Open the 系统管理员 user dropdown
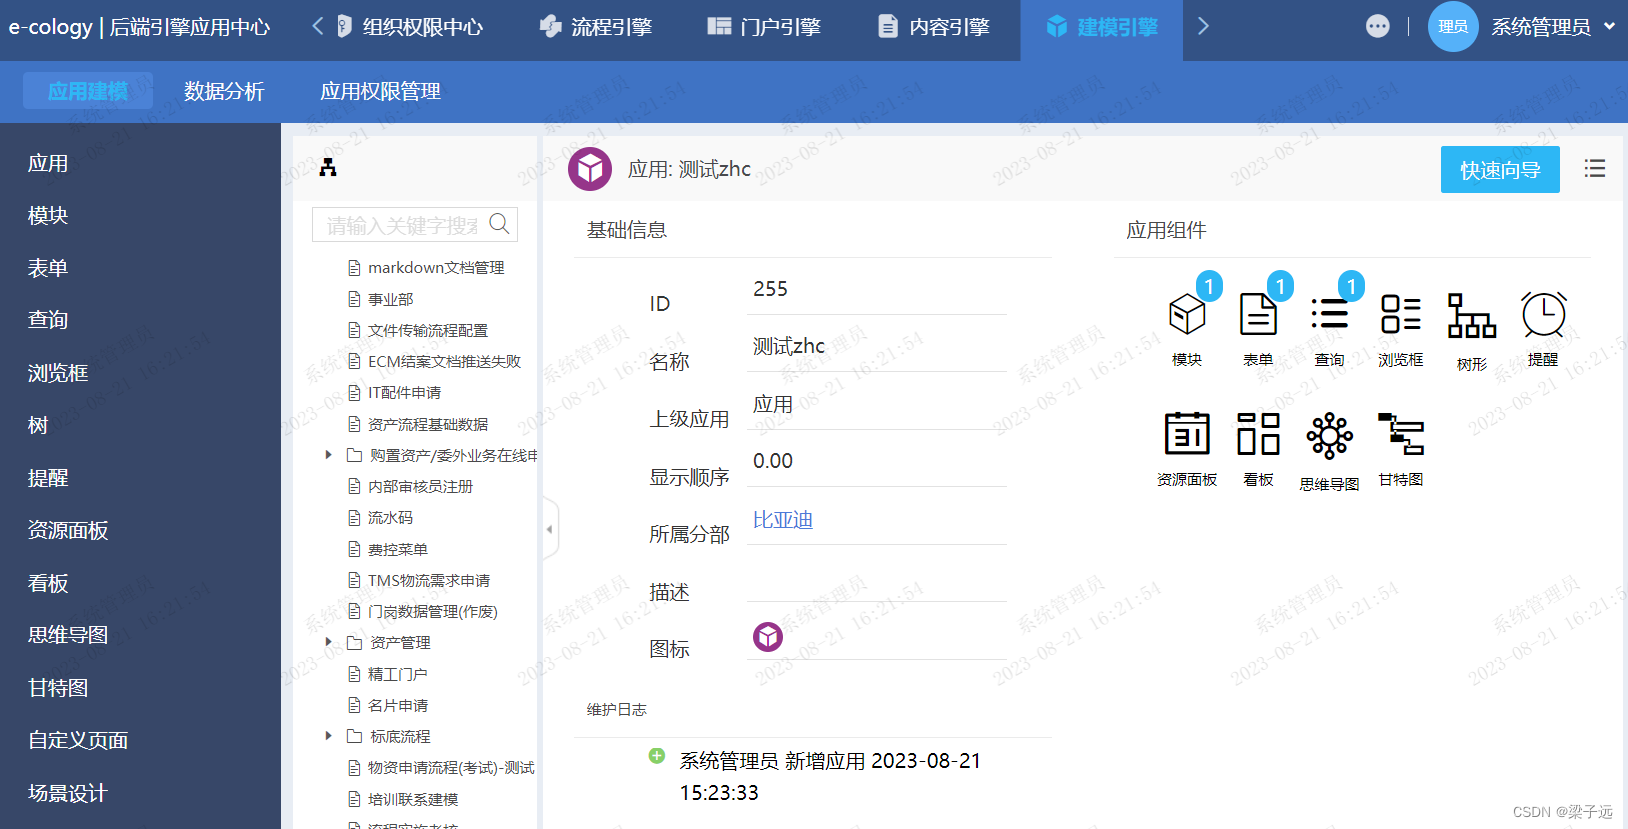 click(x=1553, y=27)
